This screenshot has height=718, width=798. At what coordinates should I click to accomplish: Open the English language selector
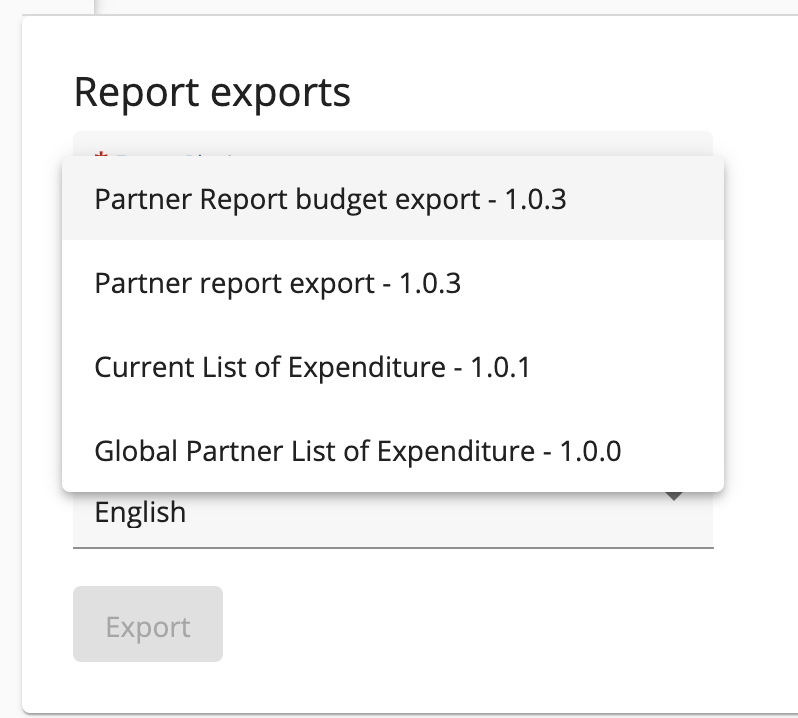point(392,514)
